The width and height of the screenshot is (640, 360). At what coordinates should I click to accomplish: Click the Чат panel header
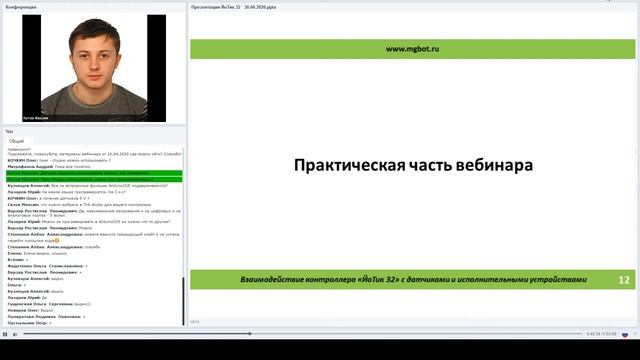point(9,131)
